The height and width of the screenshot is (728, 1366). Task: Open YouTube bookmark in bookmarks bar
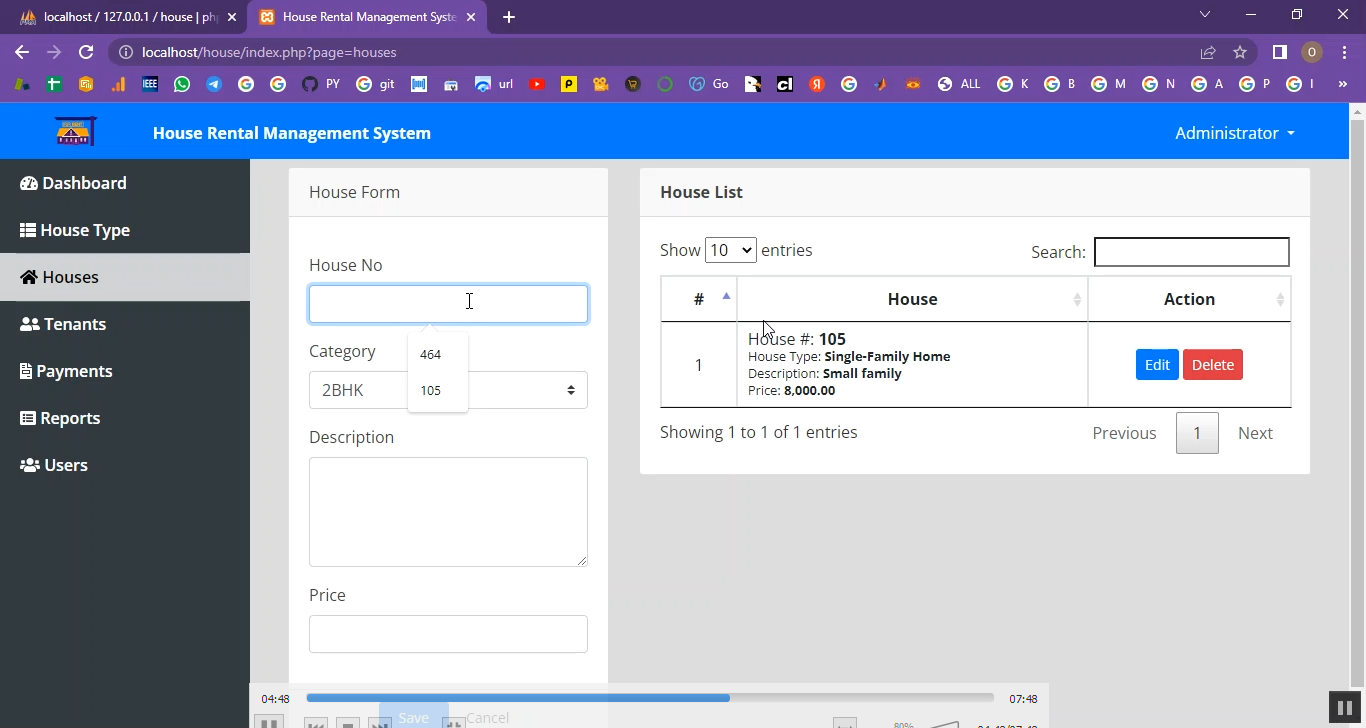click(537, 84)
